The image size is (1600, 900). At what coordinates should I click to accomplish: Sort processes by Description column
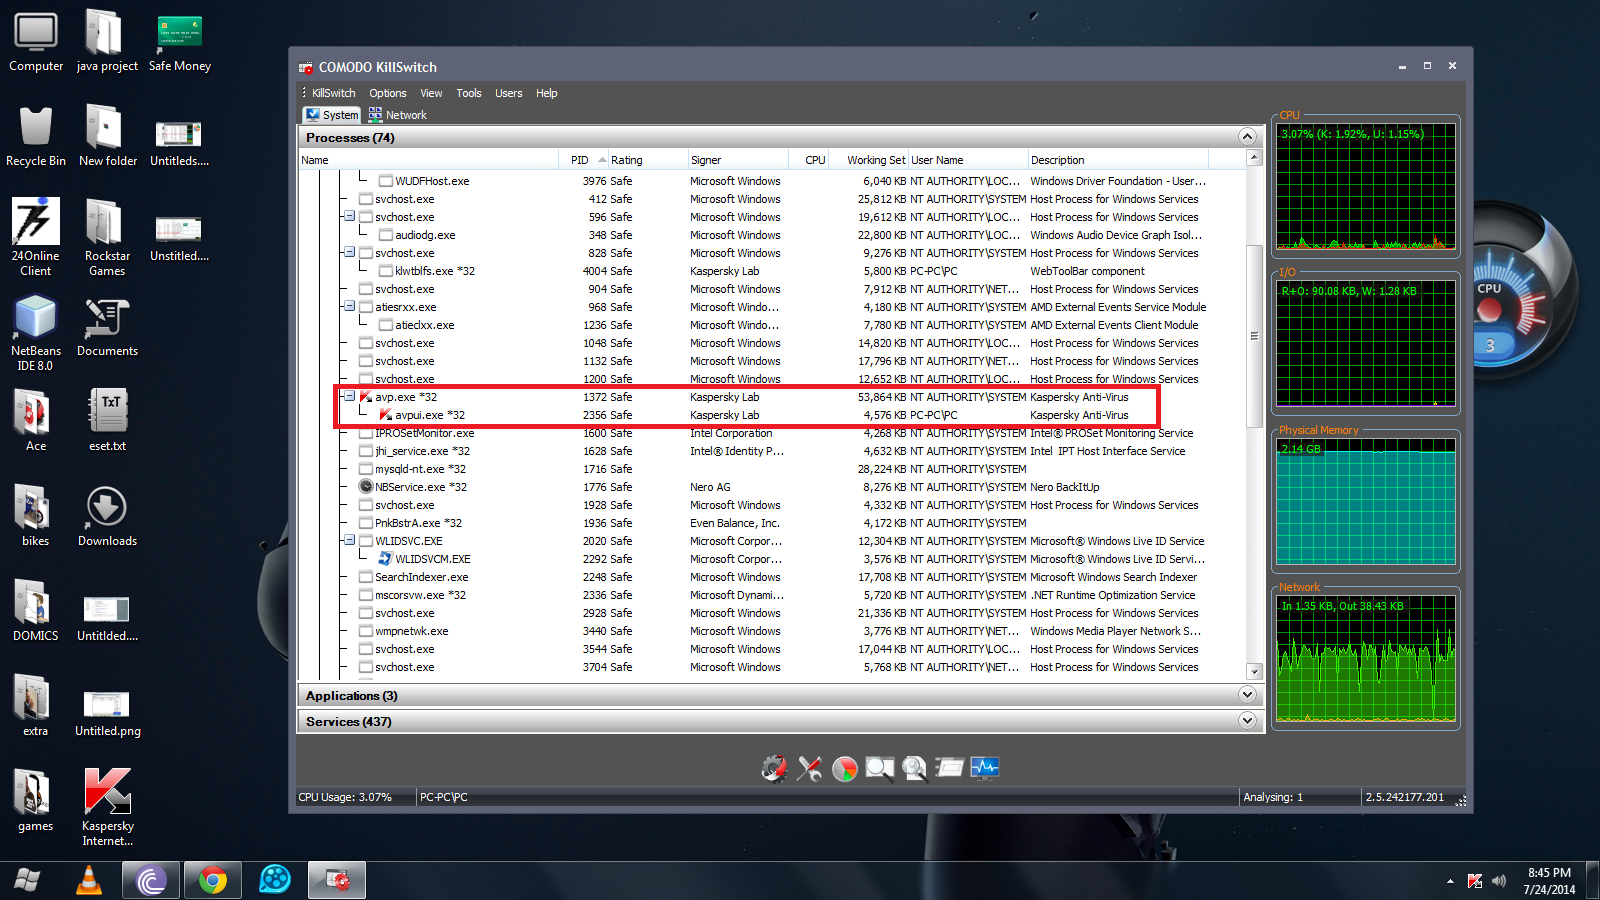coord(1118,160)
